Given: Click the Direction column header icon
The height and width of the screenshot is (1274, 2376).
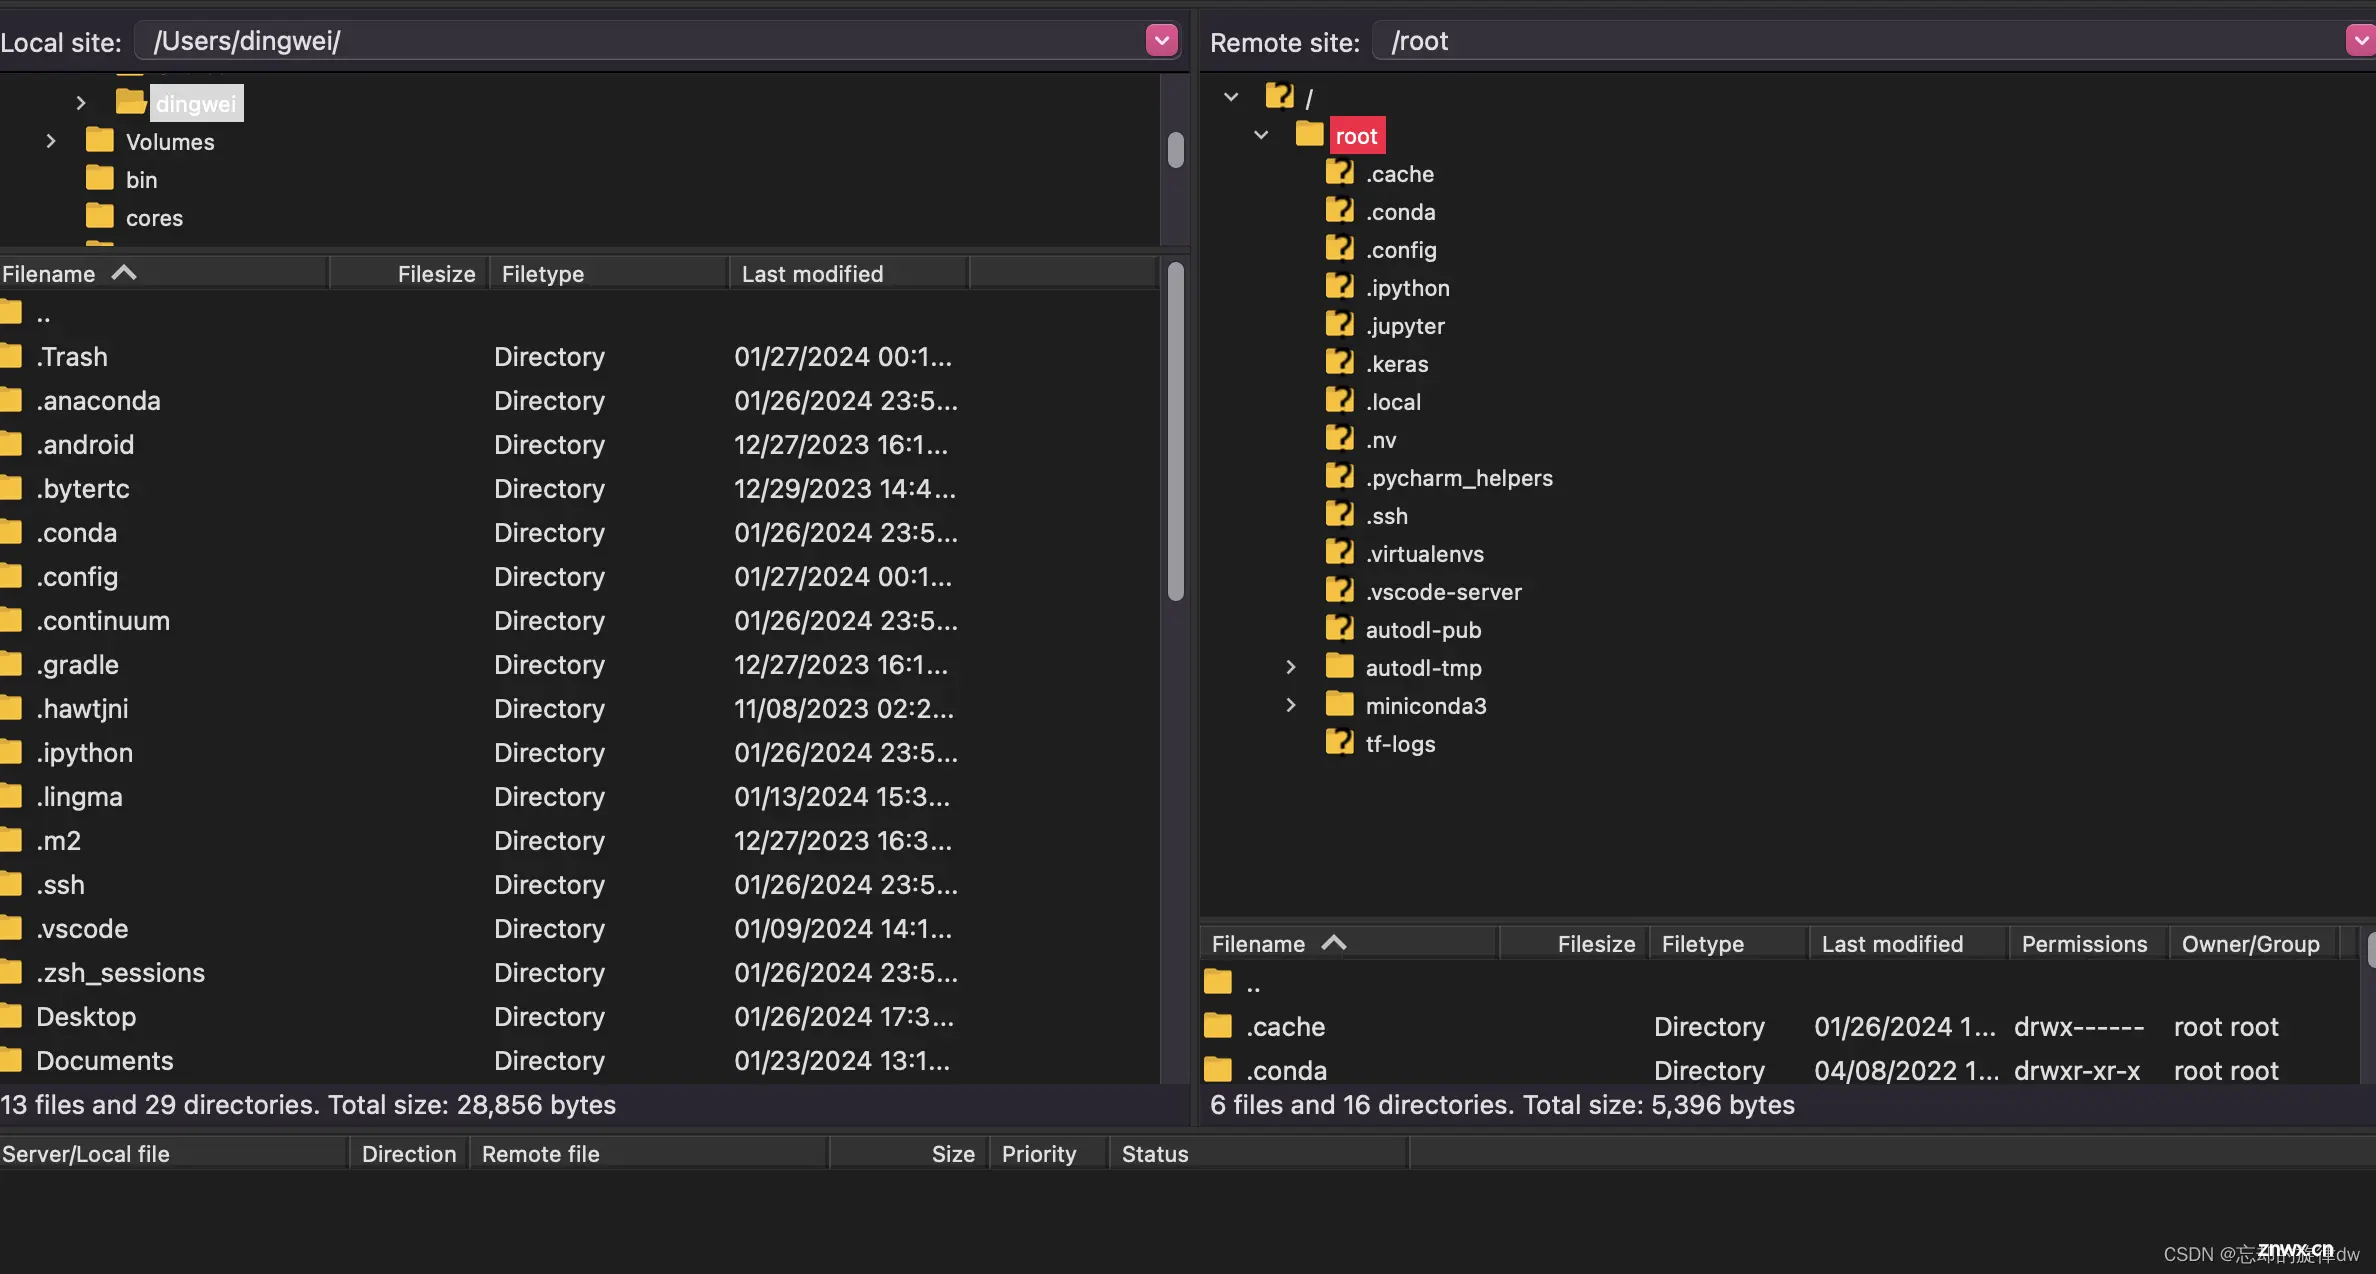Looking at the screenshot, I should click(x=407, y=1153).
